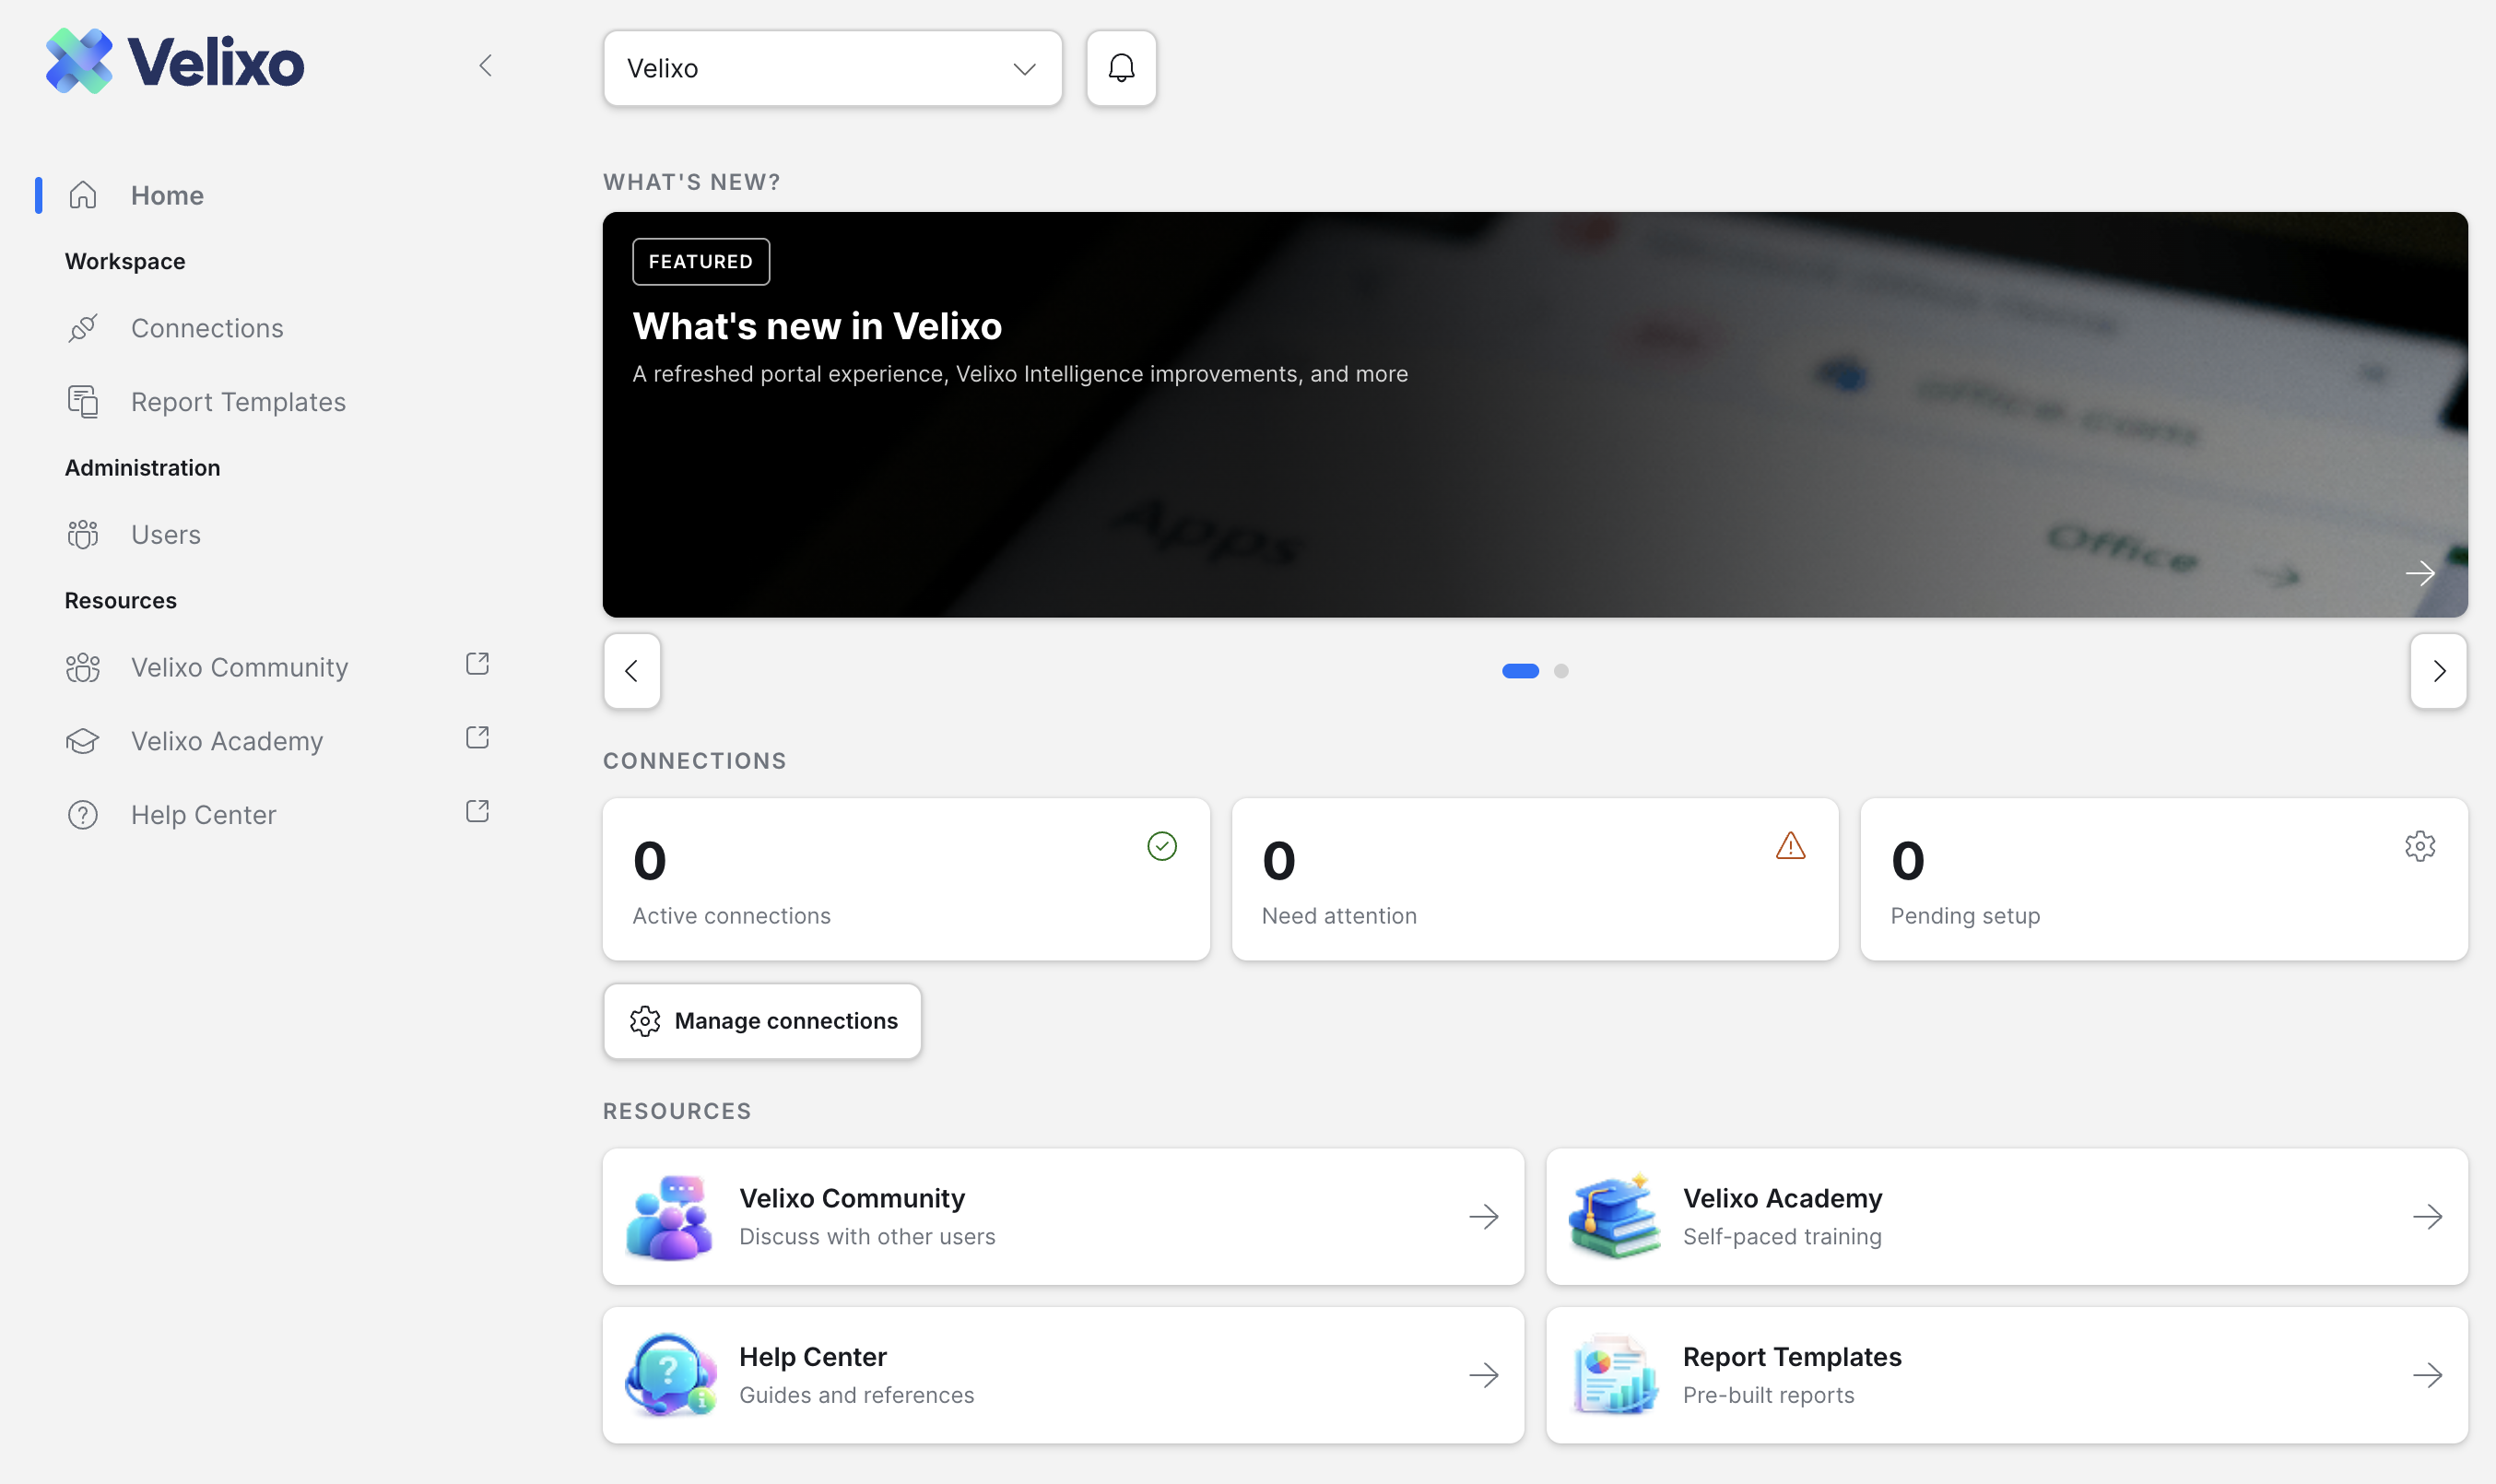Click external-link icon beside Velixo Academy

click(x=477, y=738)
